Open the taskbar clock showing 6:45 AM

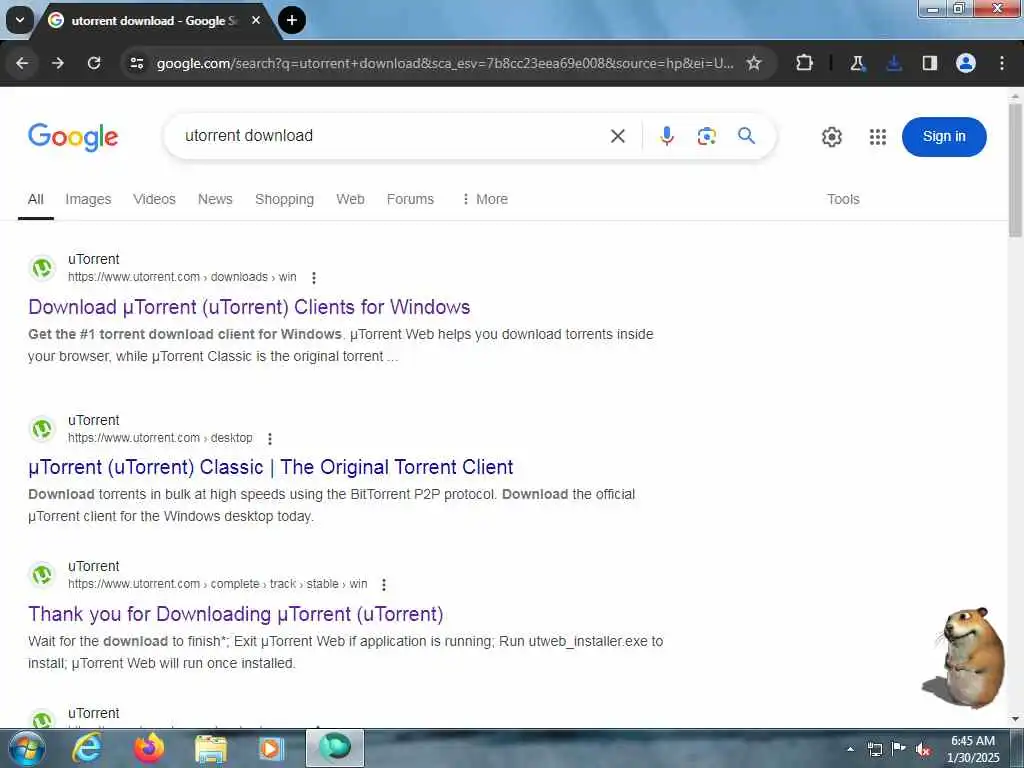(973, 749)
